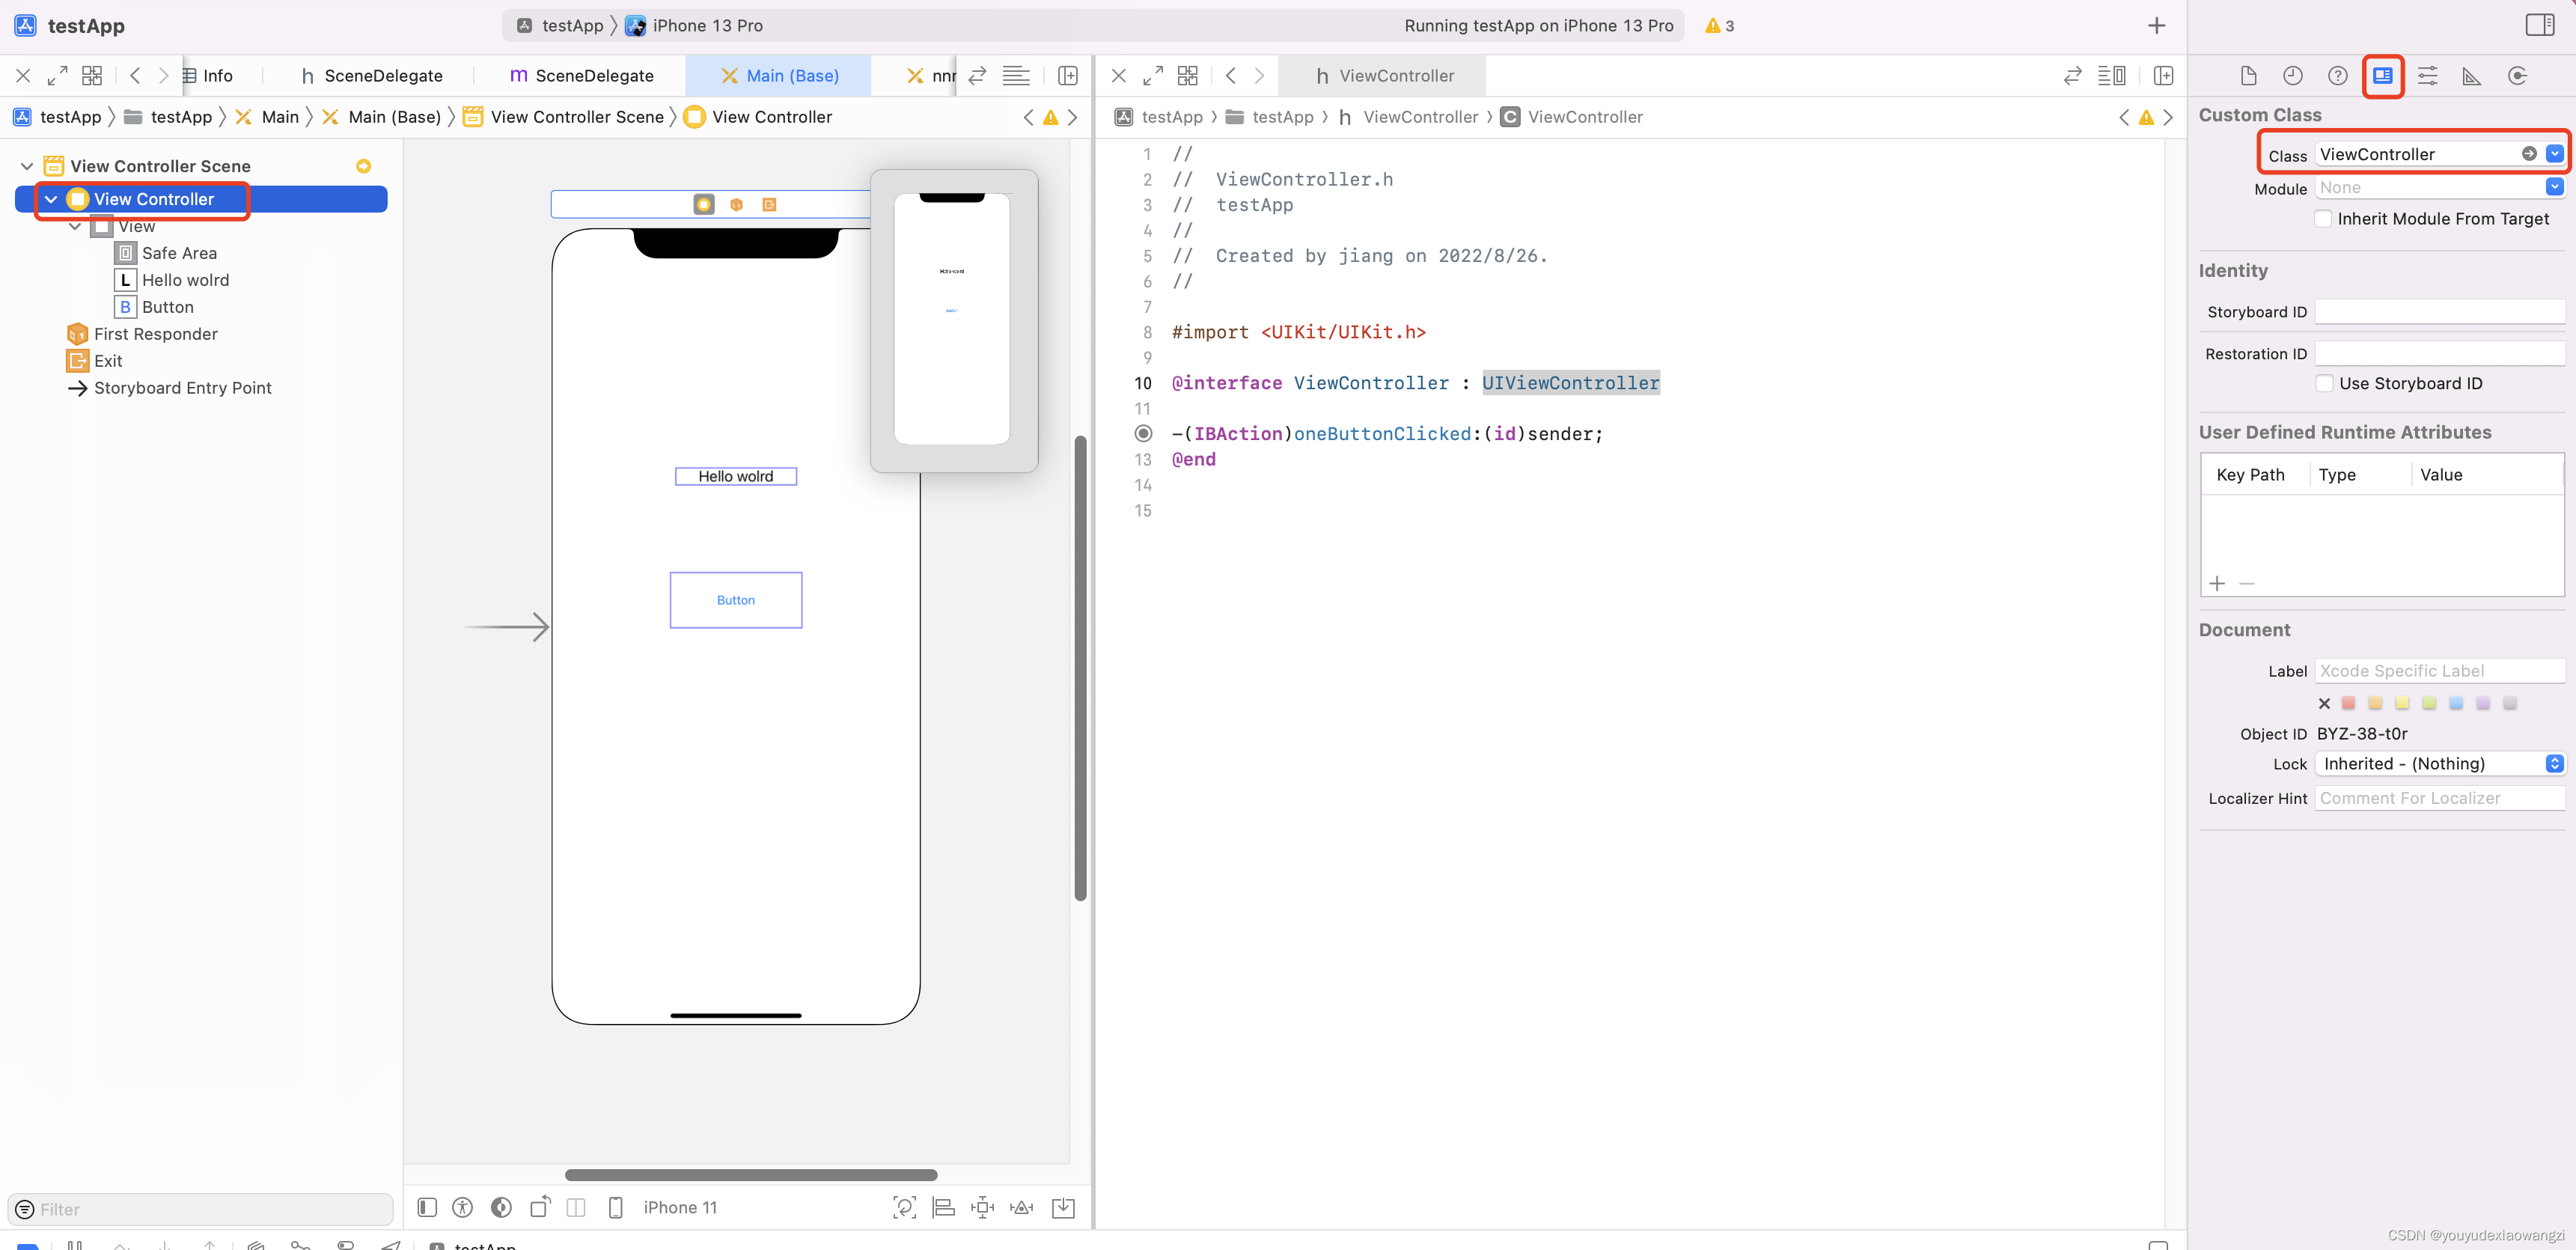Open the Class combo box dropdown
2576x1250 pixels.
point(2554,154)
